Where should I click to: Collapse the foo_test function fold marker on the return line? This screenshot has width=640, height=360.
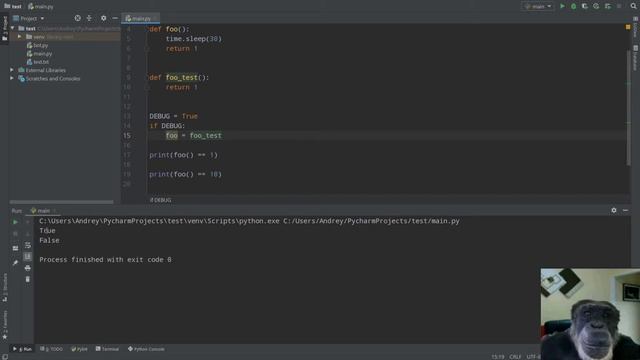click(147, 87)
